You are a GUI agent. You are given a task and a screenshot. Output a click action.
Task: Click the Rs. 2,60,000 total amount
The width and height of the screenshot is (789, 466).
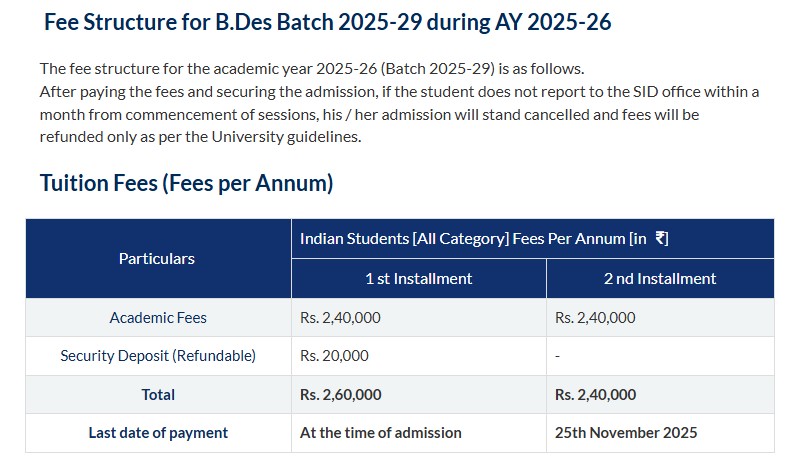(x=340, y=394)
